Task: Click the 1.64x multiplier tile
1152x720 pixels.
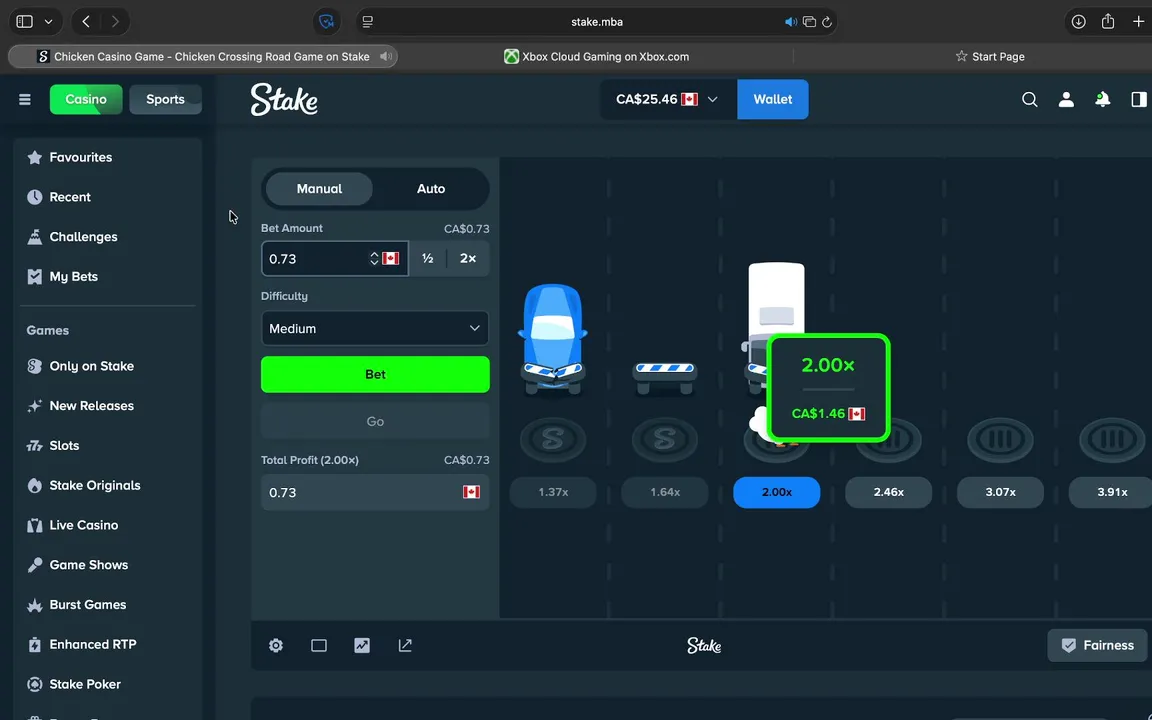Action: tap(665, 492)
